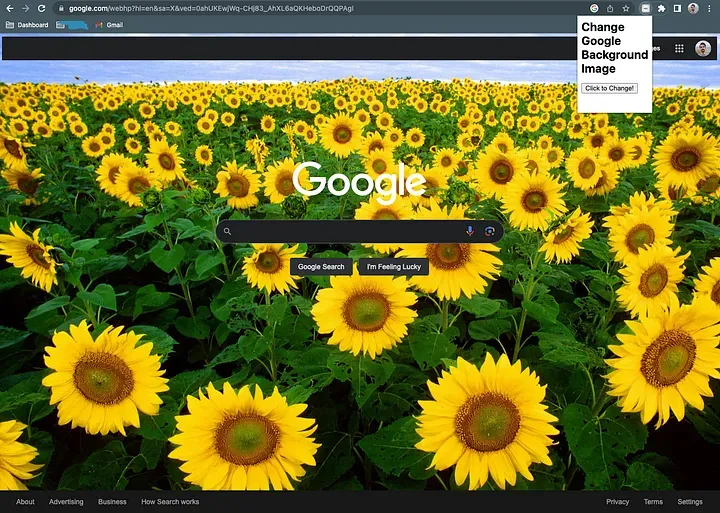The width and height of the screenshot is (720, 513).
Task: Open the Settings footer menu
Action: coord(690,502)
